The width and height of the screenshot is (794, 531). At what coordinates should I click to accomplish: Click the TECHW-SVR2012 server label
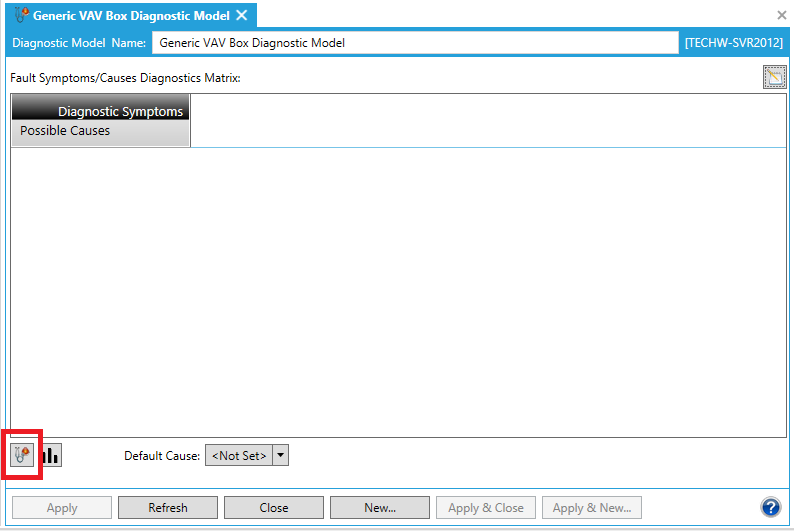pyautogui.click(x=734, y=43)
